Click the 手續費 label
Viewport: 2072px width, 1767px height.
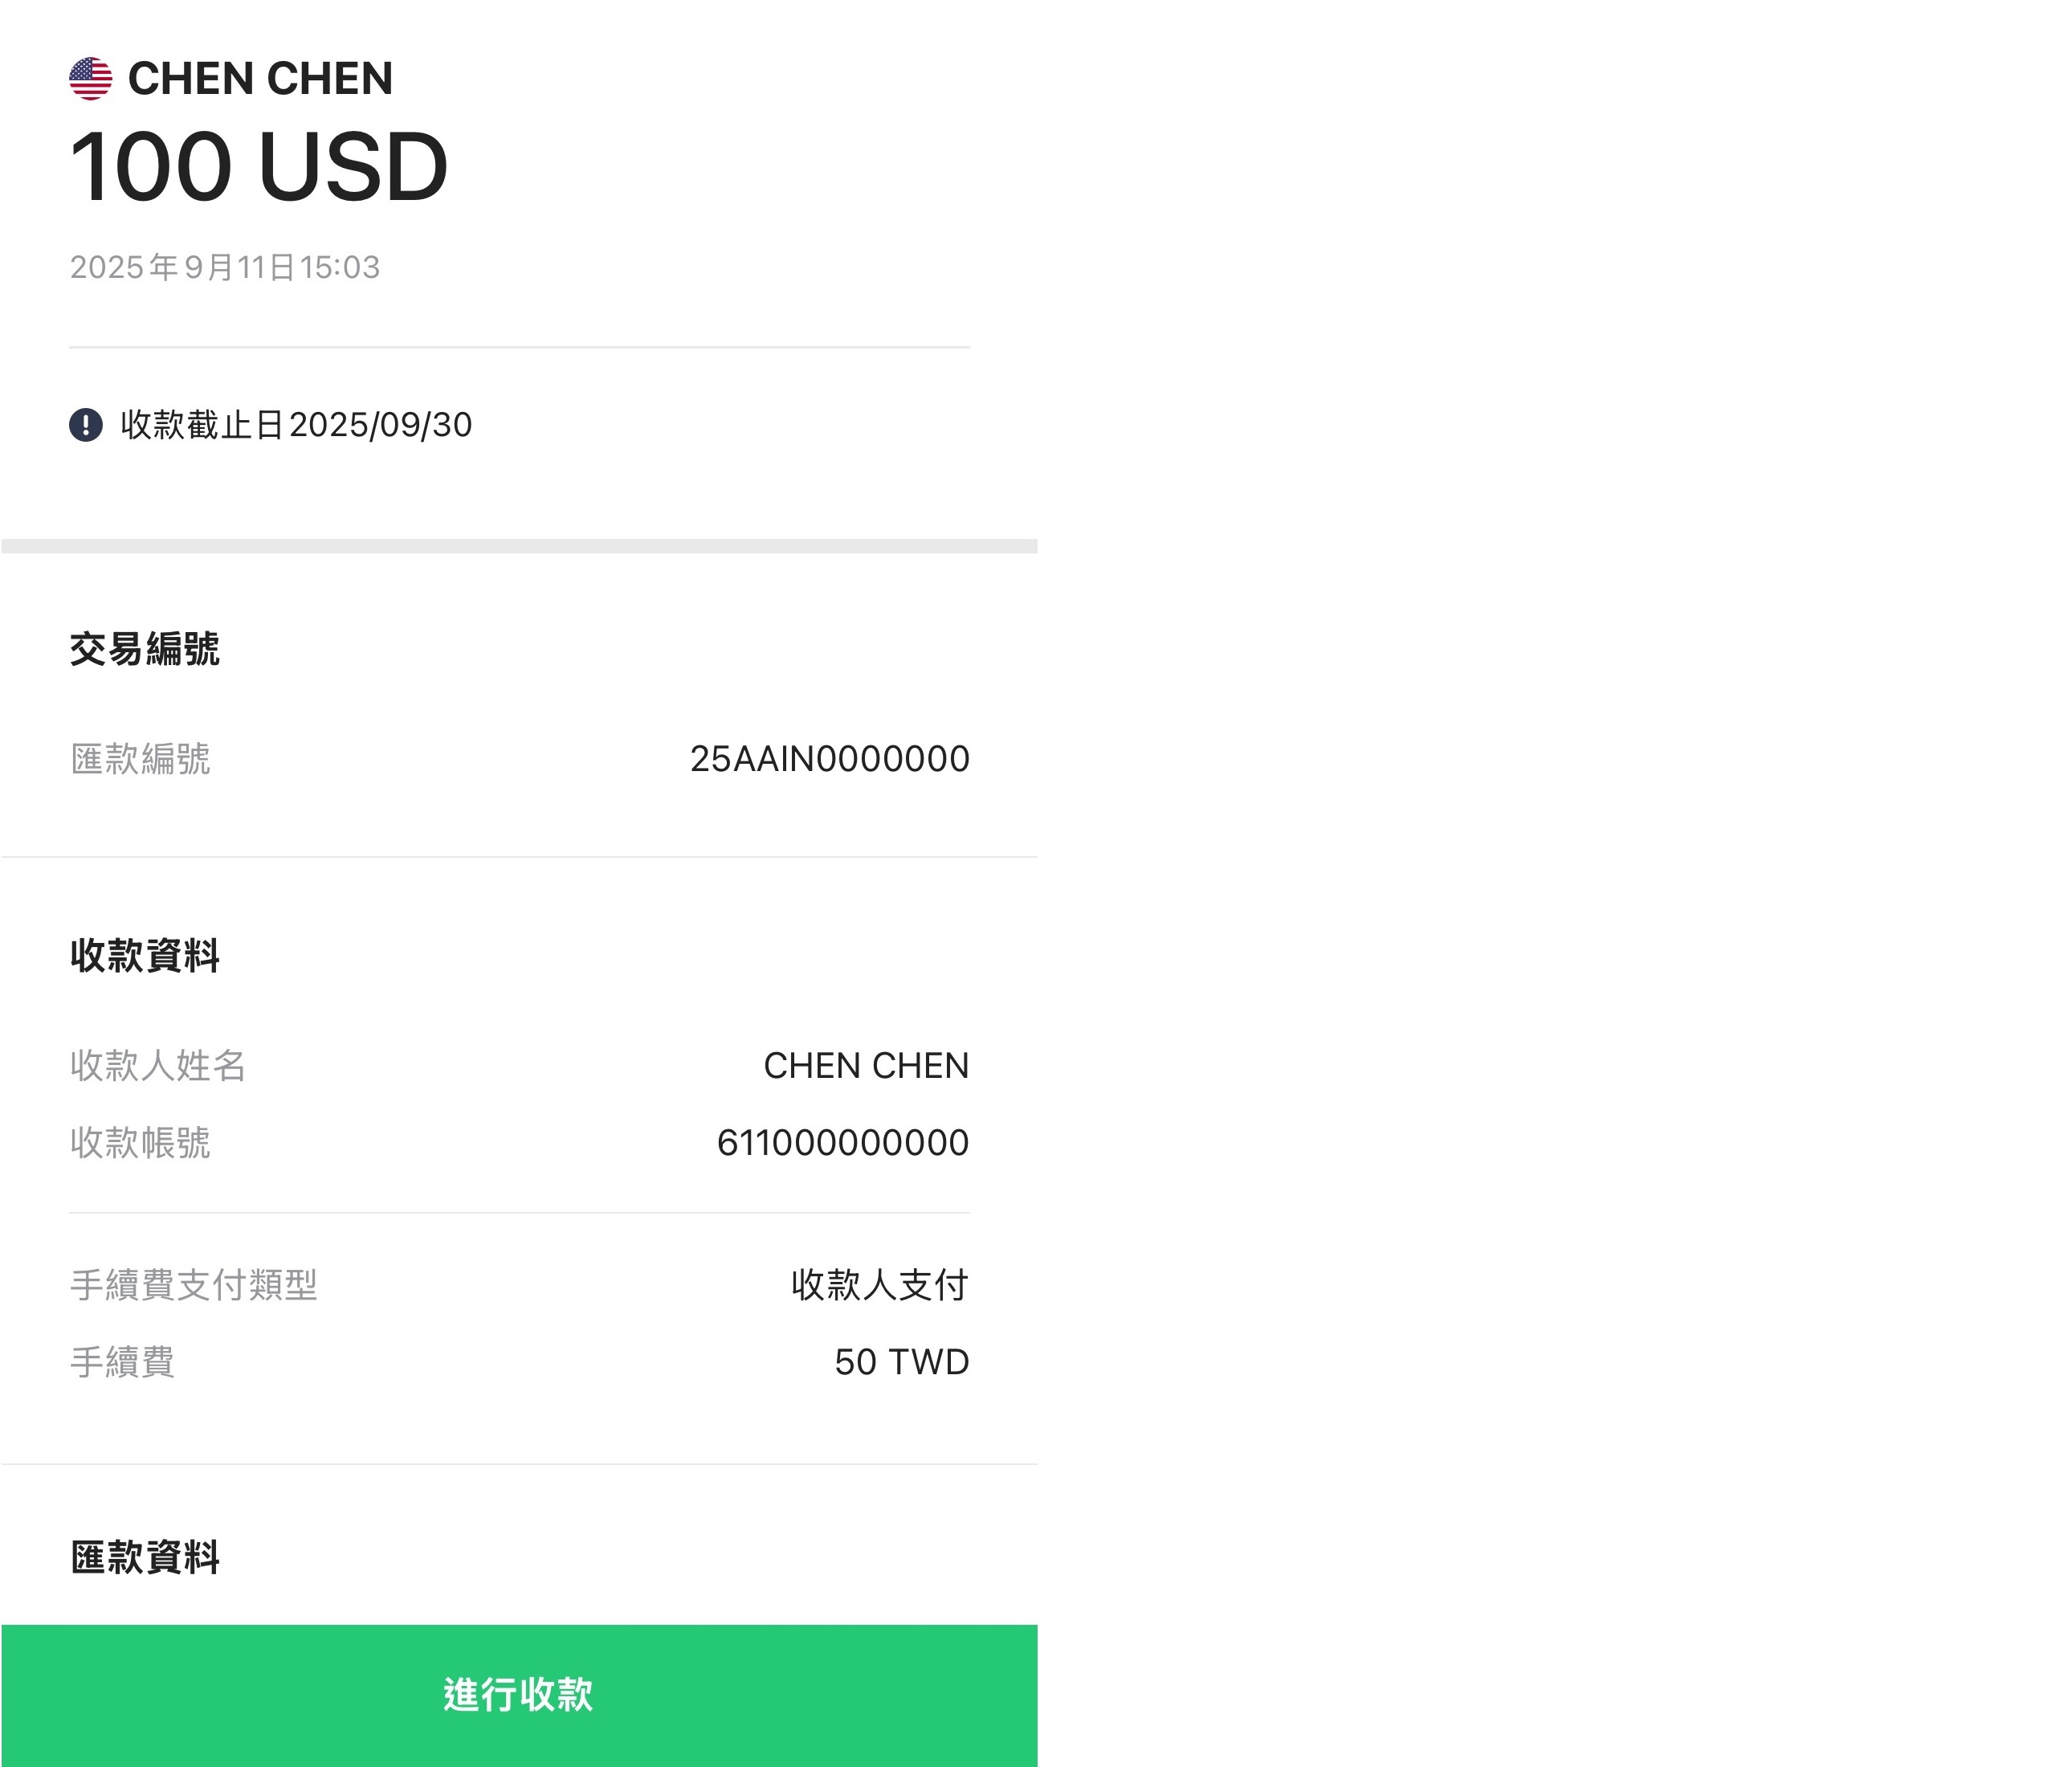(x=122, y=1362)
